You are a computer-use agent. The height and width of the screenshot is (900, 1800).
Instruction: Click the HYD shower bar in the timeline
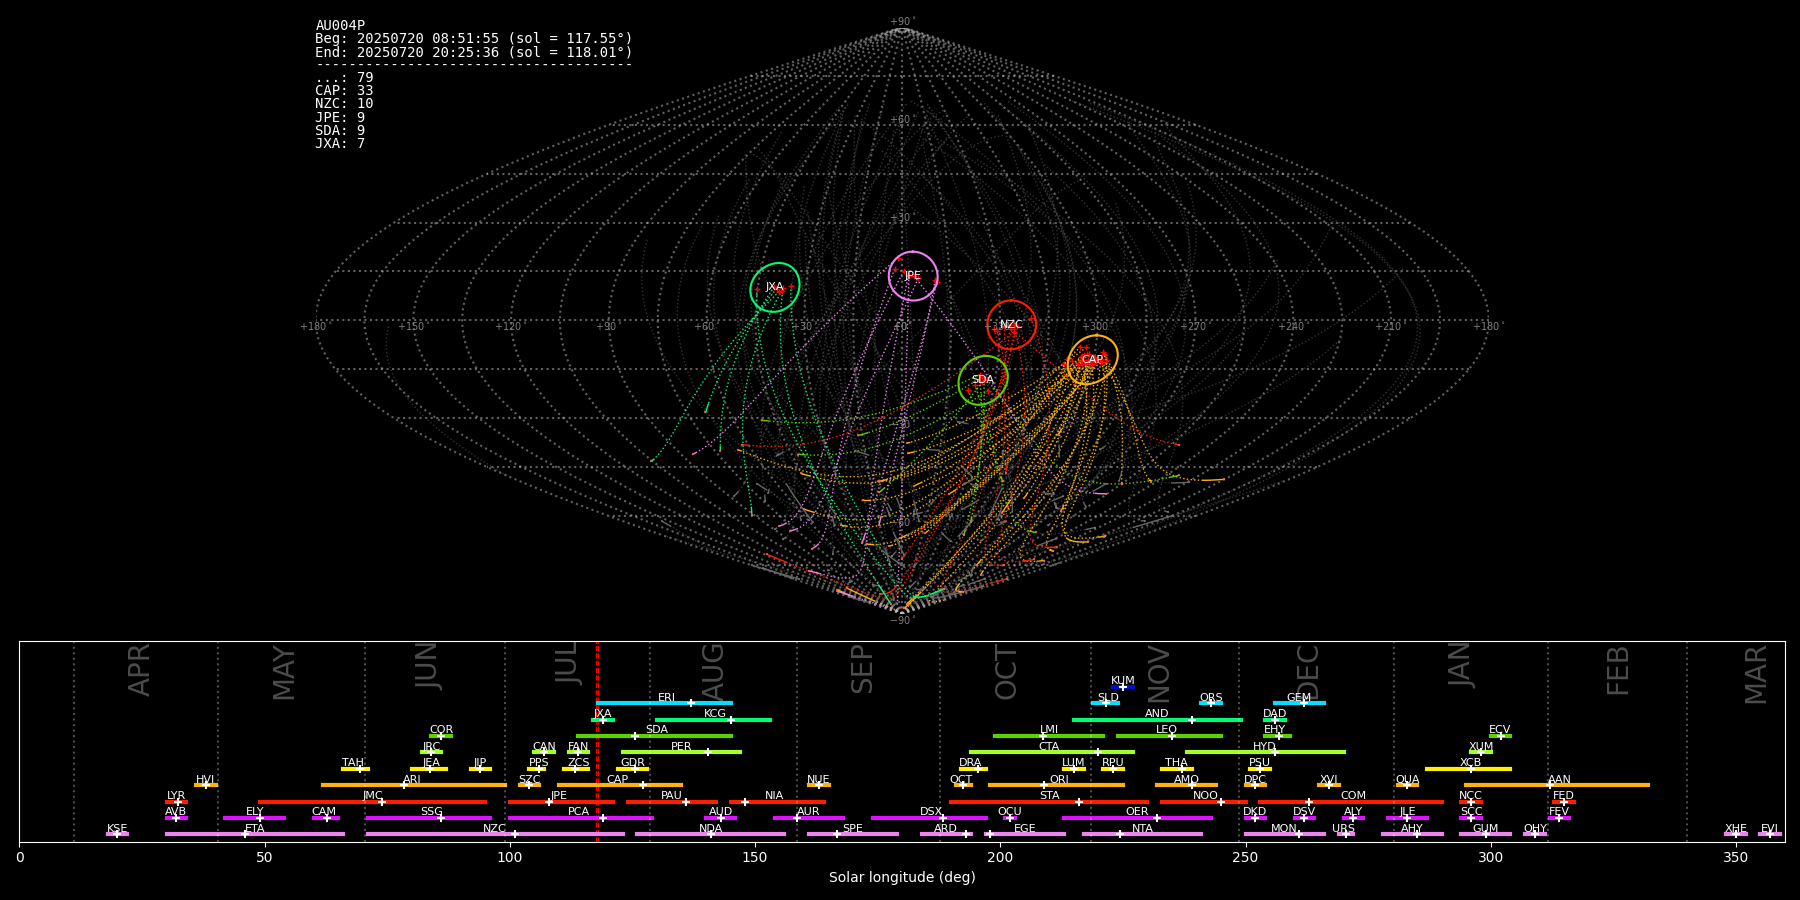pos(1265,752)
